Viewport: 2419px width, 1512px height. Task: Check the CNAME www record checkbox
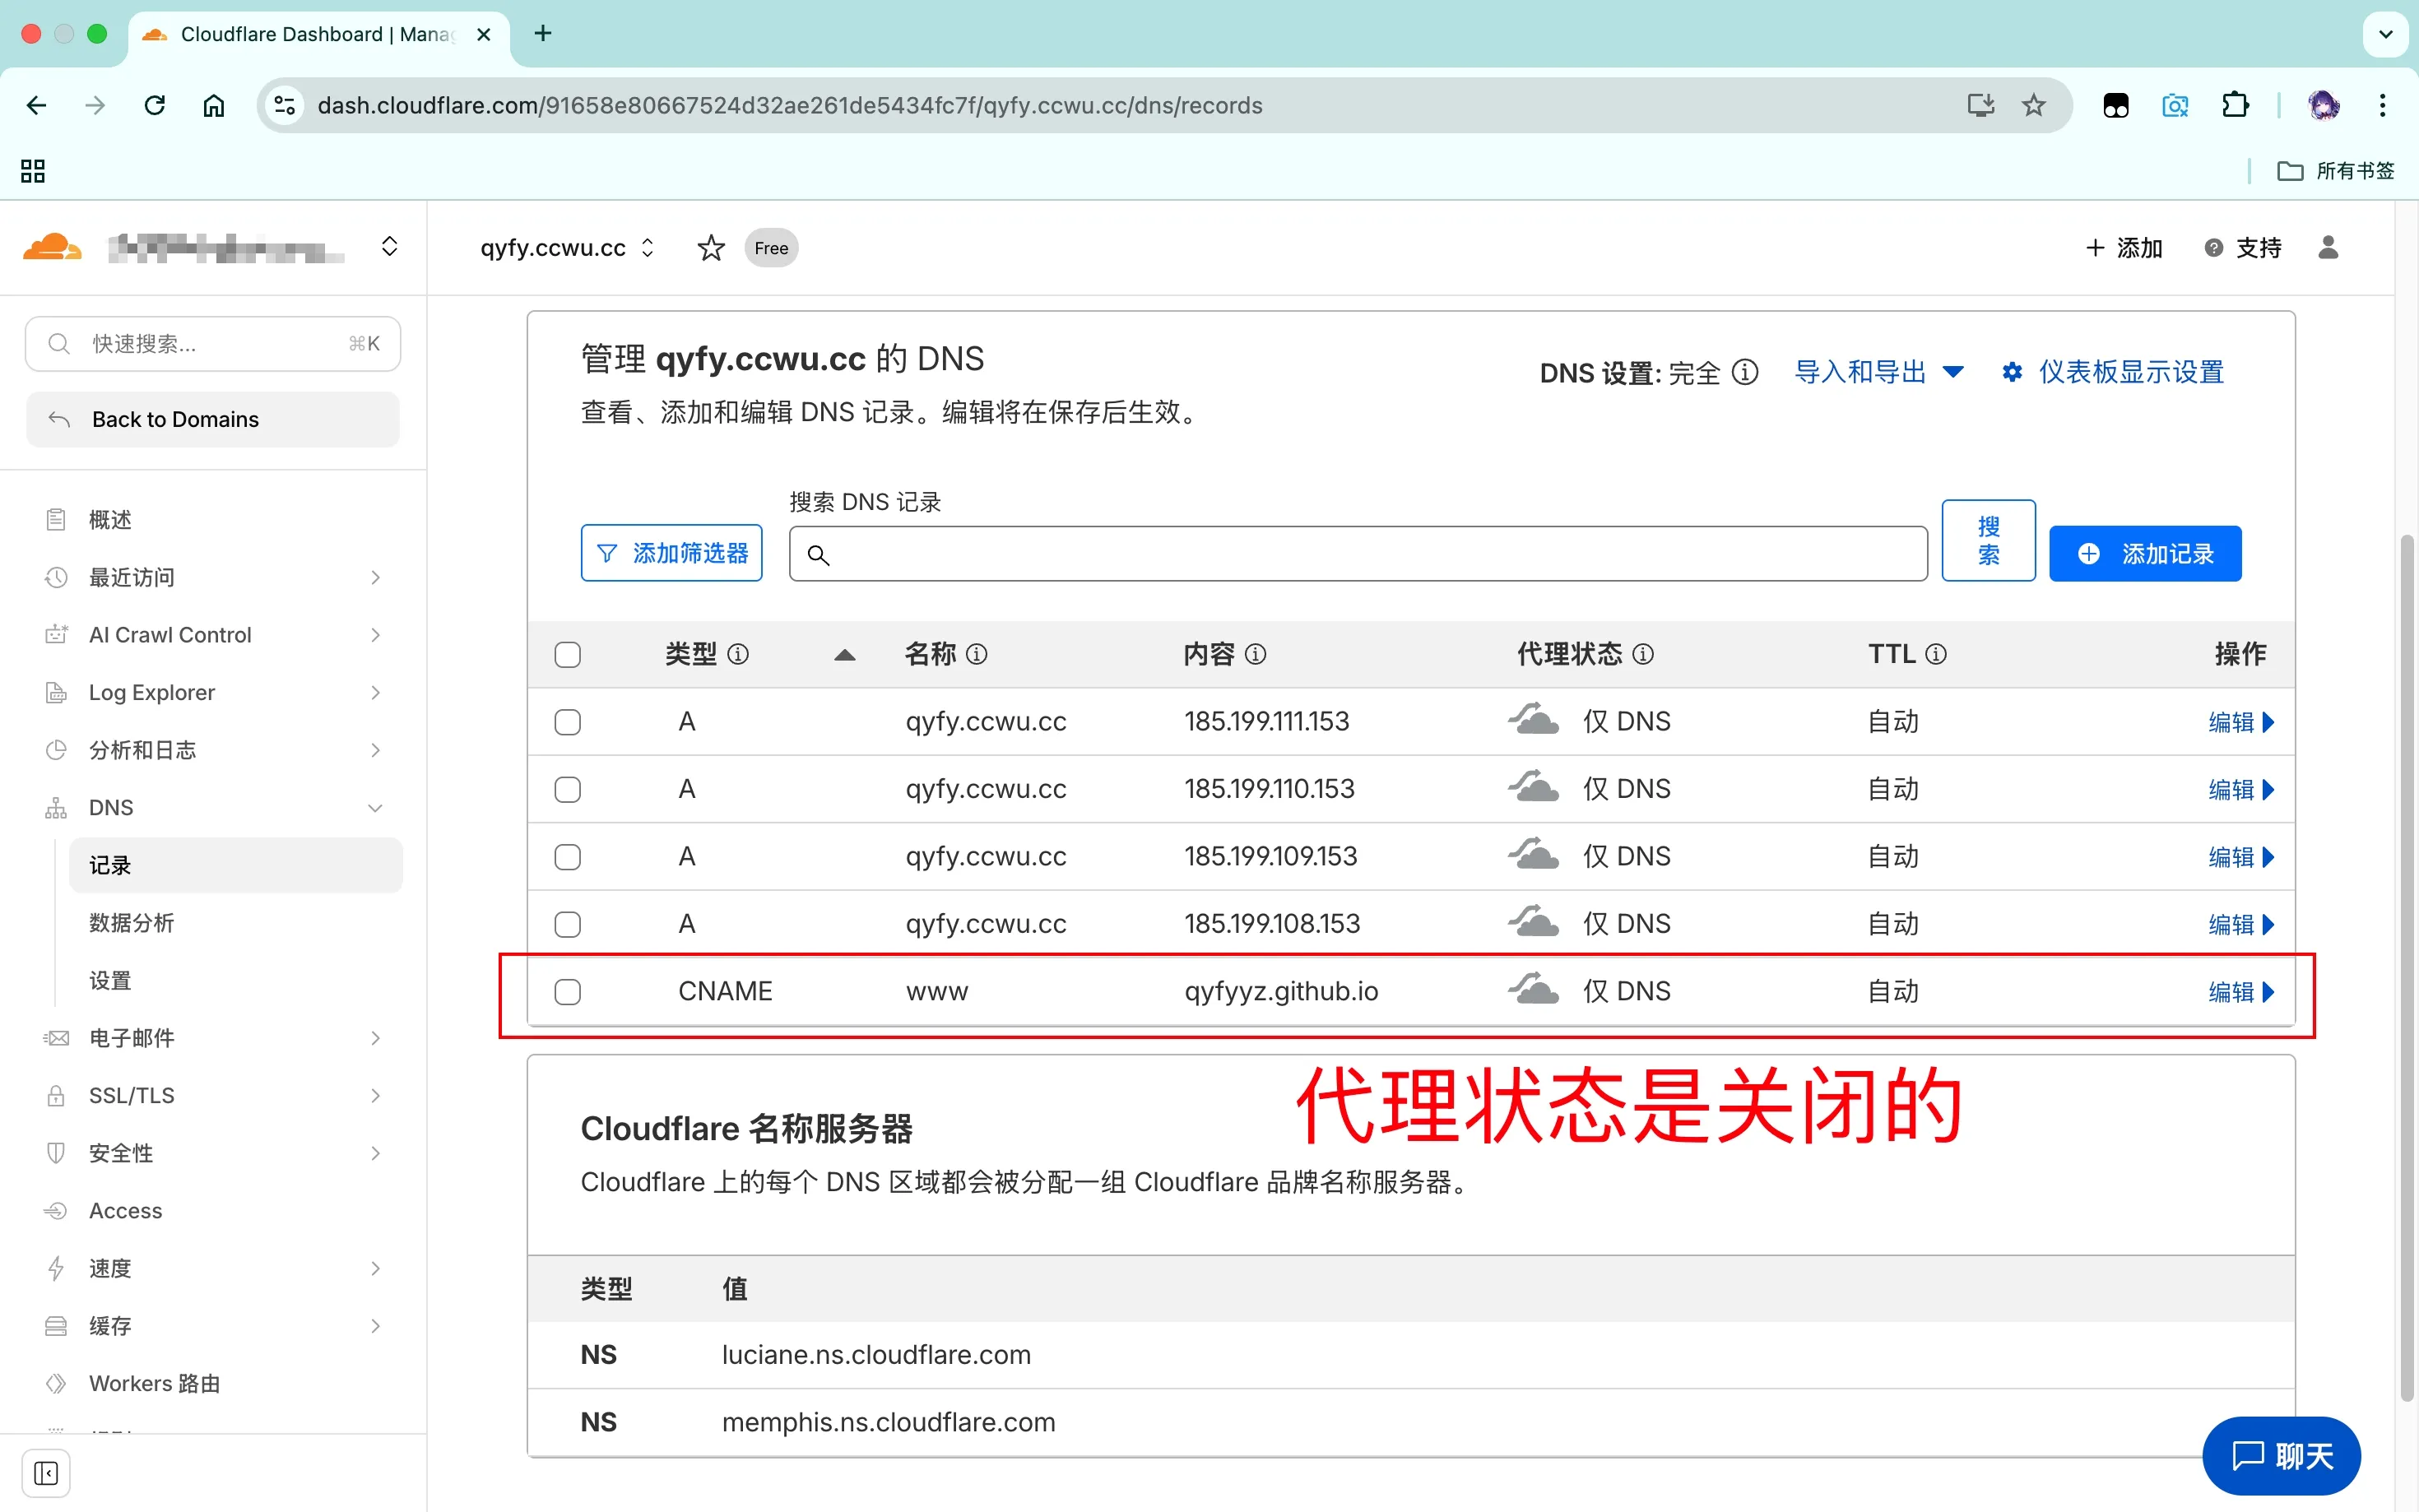(x=567, y=991)
